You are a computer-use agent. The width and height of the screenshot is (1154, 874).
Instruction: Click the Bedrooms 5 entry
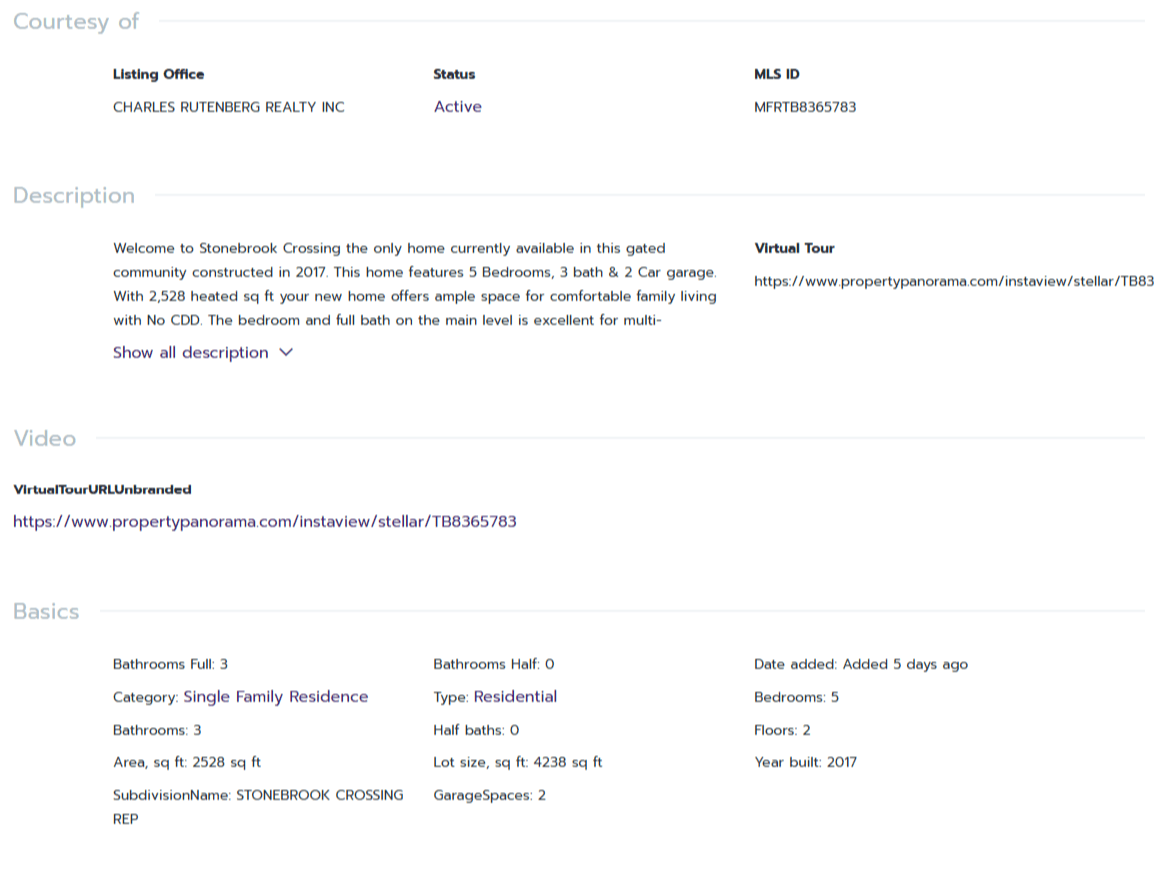pos(796,698)
